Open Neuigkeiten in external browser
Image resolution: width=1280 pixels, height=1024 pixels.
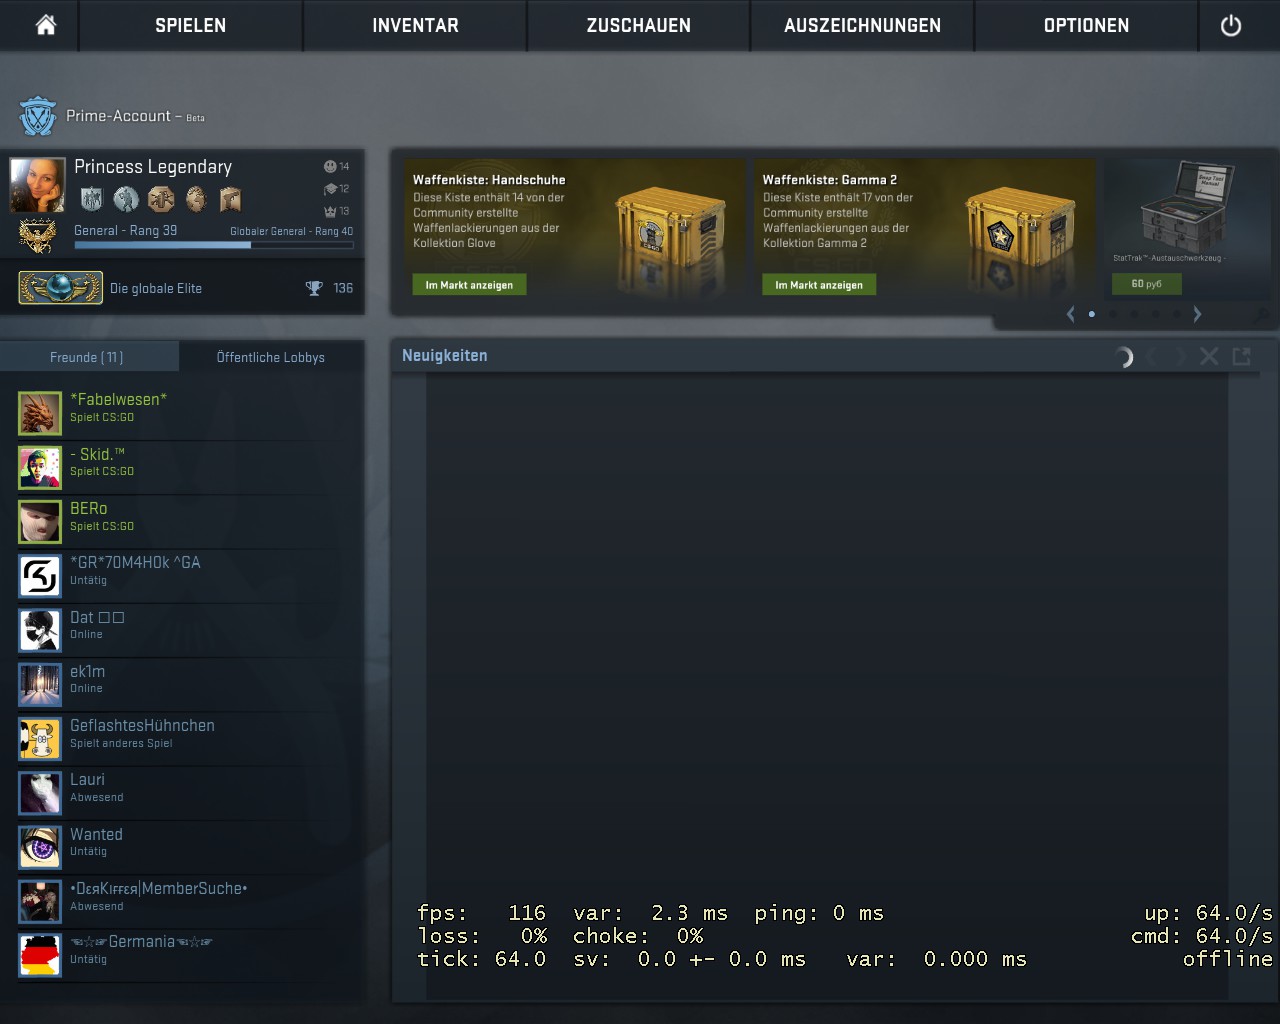pyautogui.click(x=1242, y=356)
